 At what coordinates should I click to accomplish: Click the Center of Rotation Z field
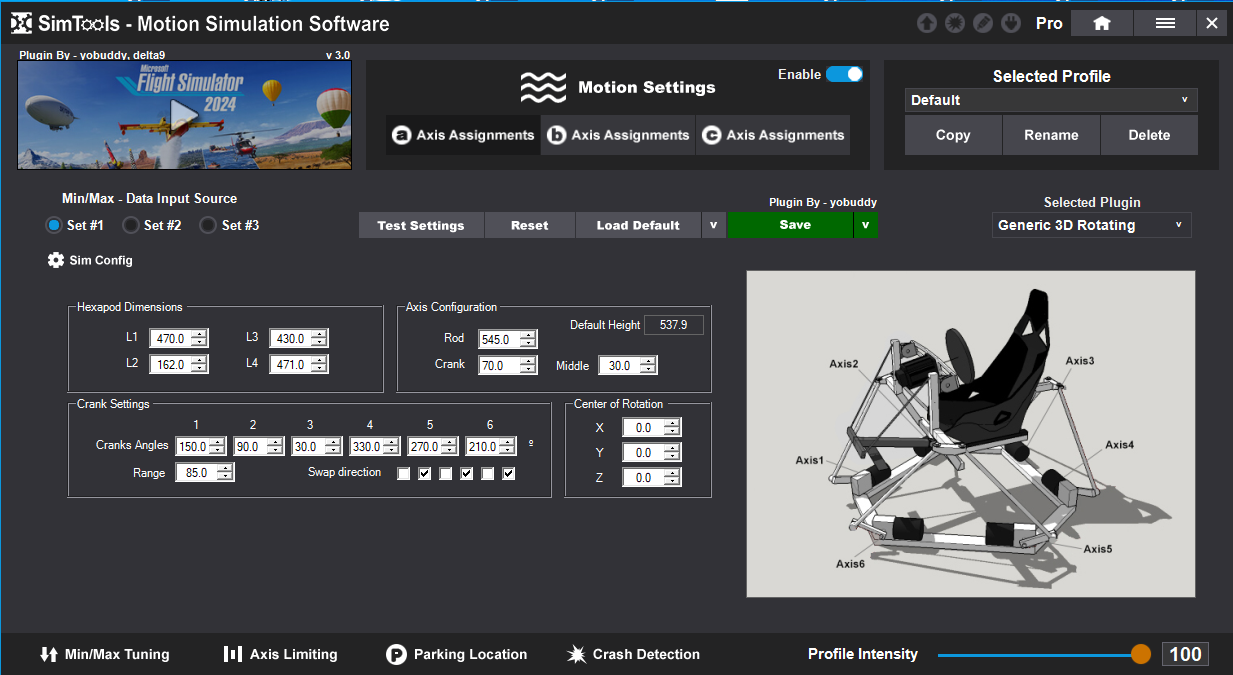[652, 478]
